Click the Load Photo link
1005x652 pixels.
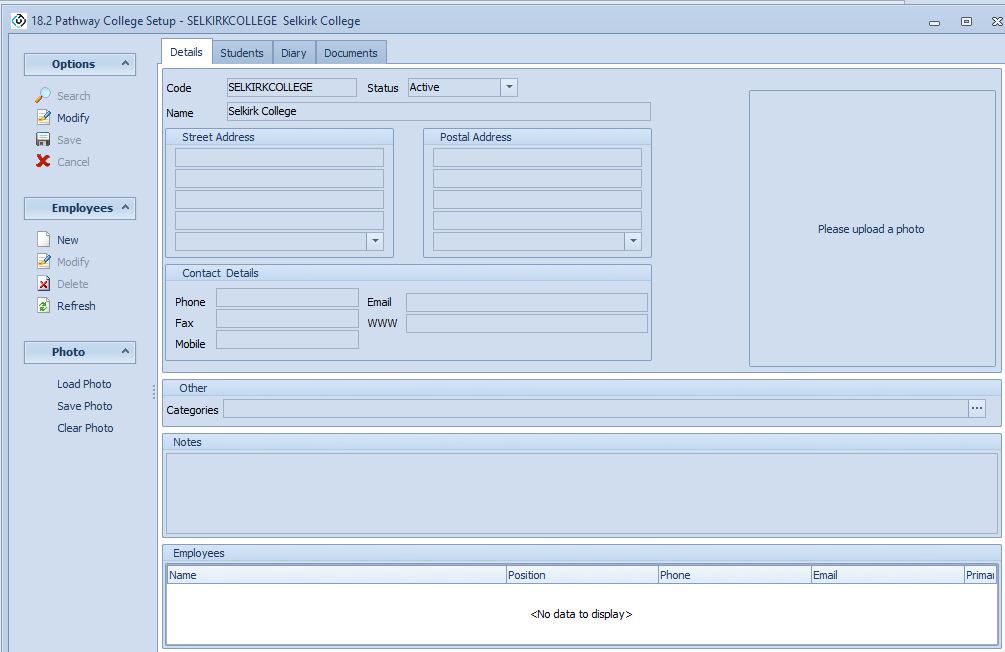pyautogui.click(x=84, y=384)
